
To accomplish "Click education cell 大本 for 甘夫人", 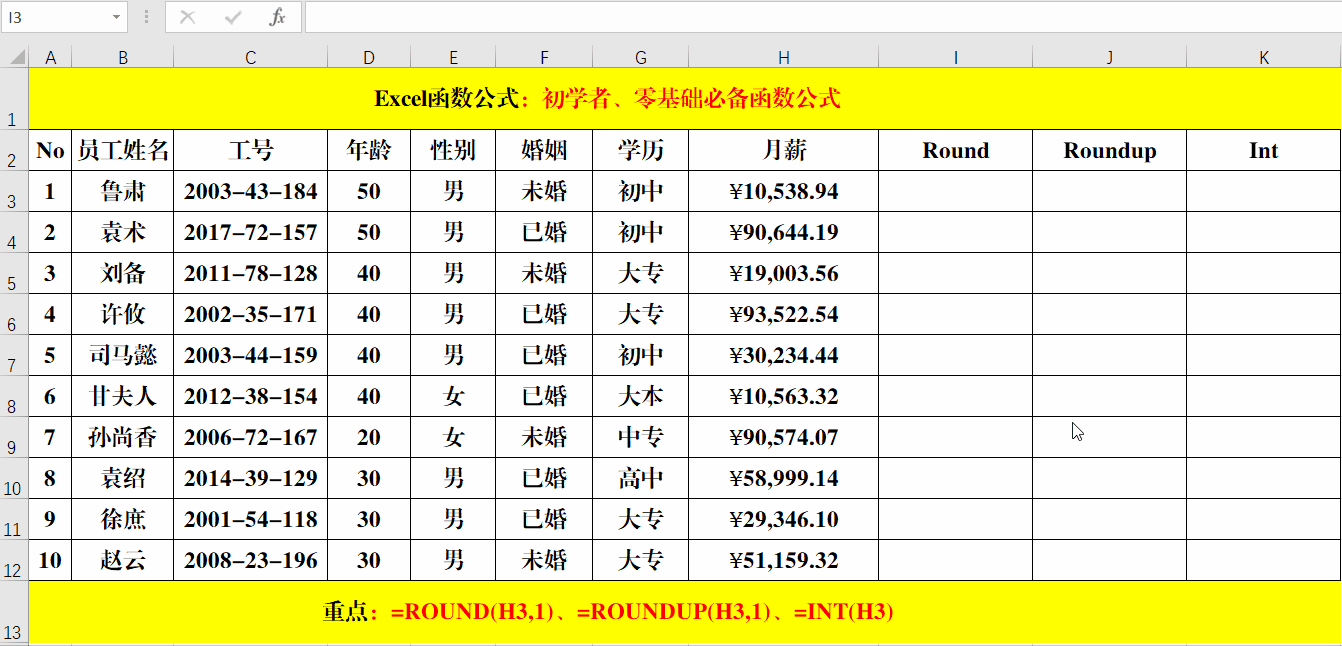I will (x=641, y=396).
